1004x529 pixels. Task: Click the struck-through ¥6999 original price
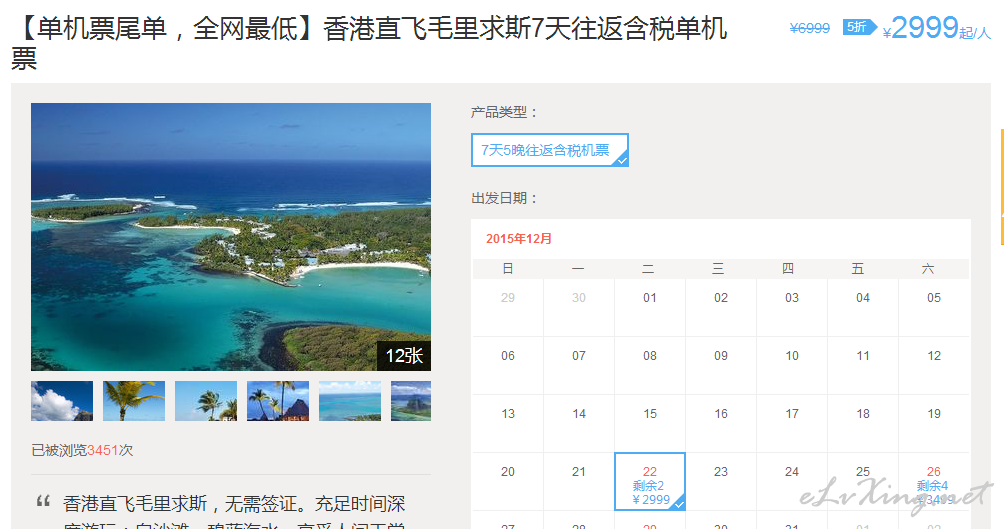pos(810,28)
